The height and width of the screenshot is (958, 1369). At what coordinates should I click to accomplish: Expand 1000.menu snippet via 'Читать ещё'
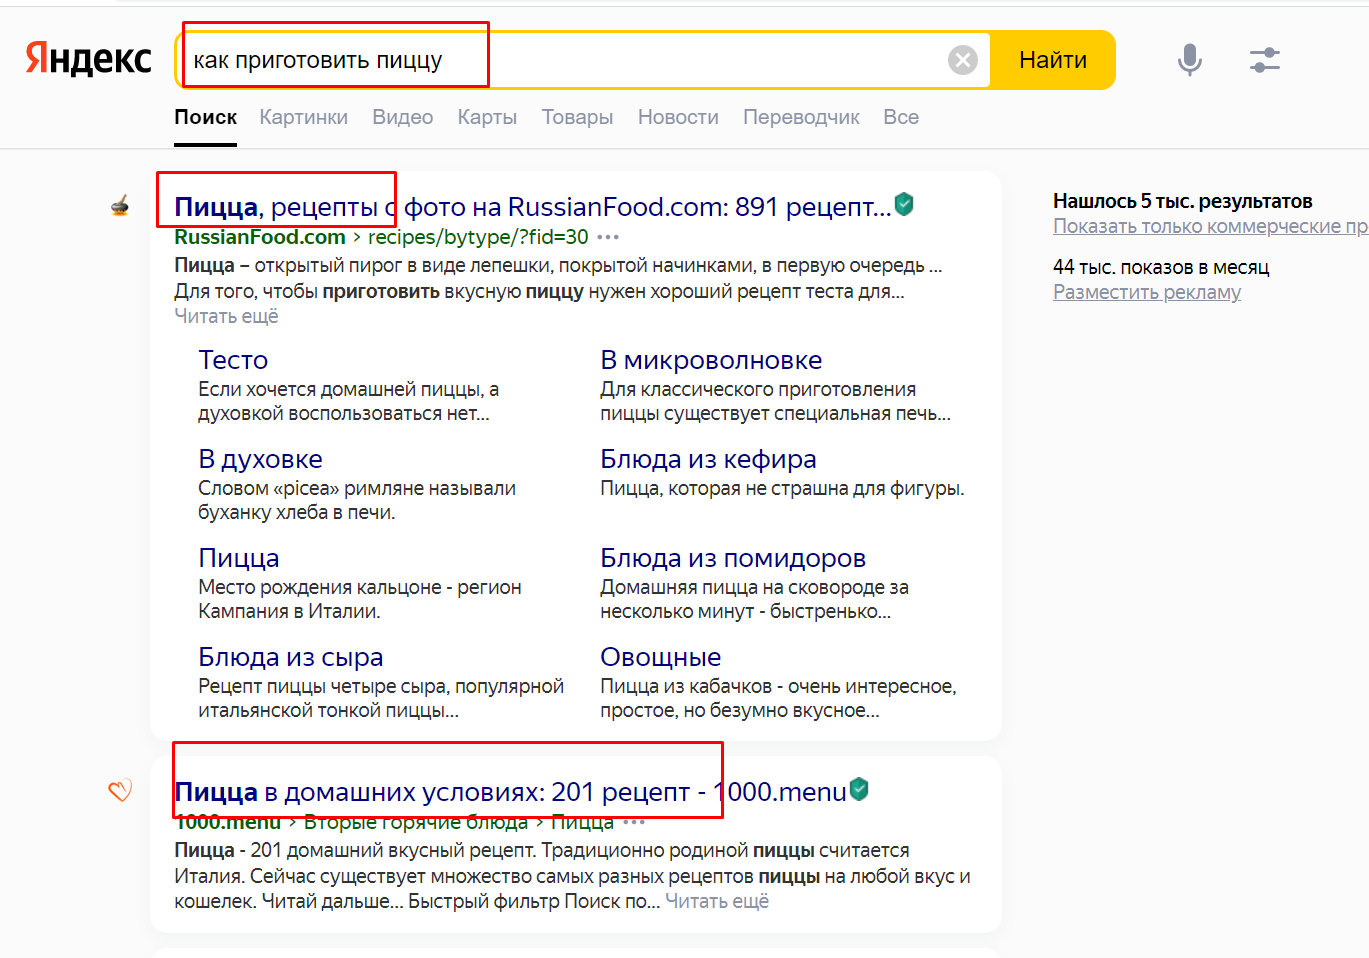coord(717,901)
